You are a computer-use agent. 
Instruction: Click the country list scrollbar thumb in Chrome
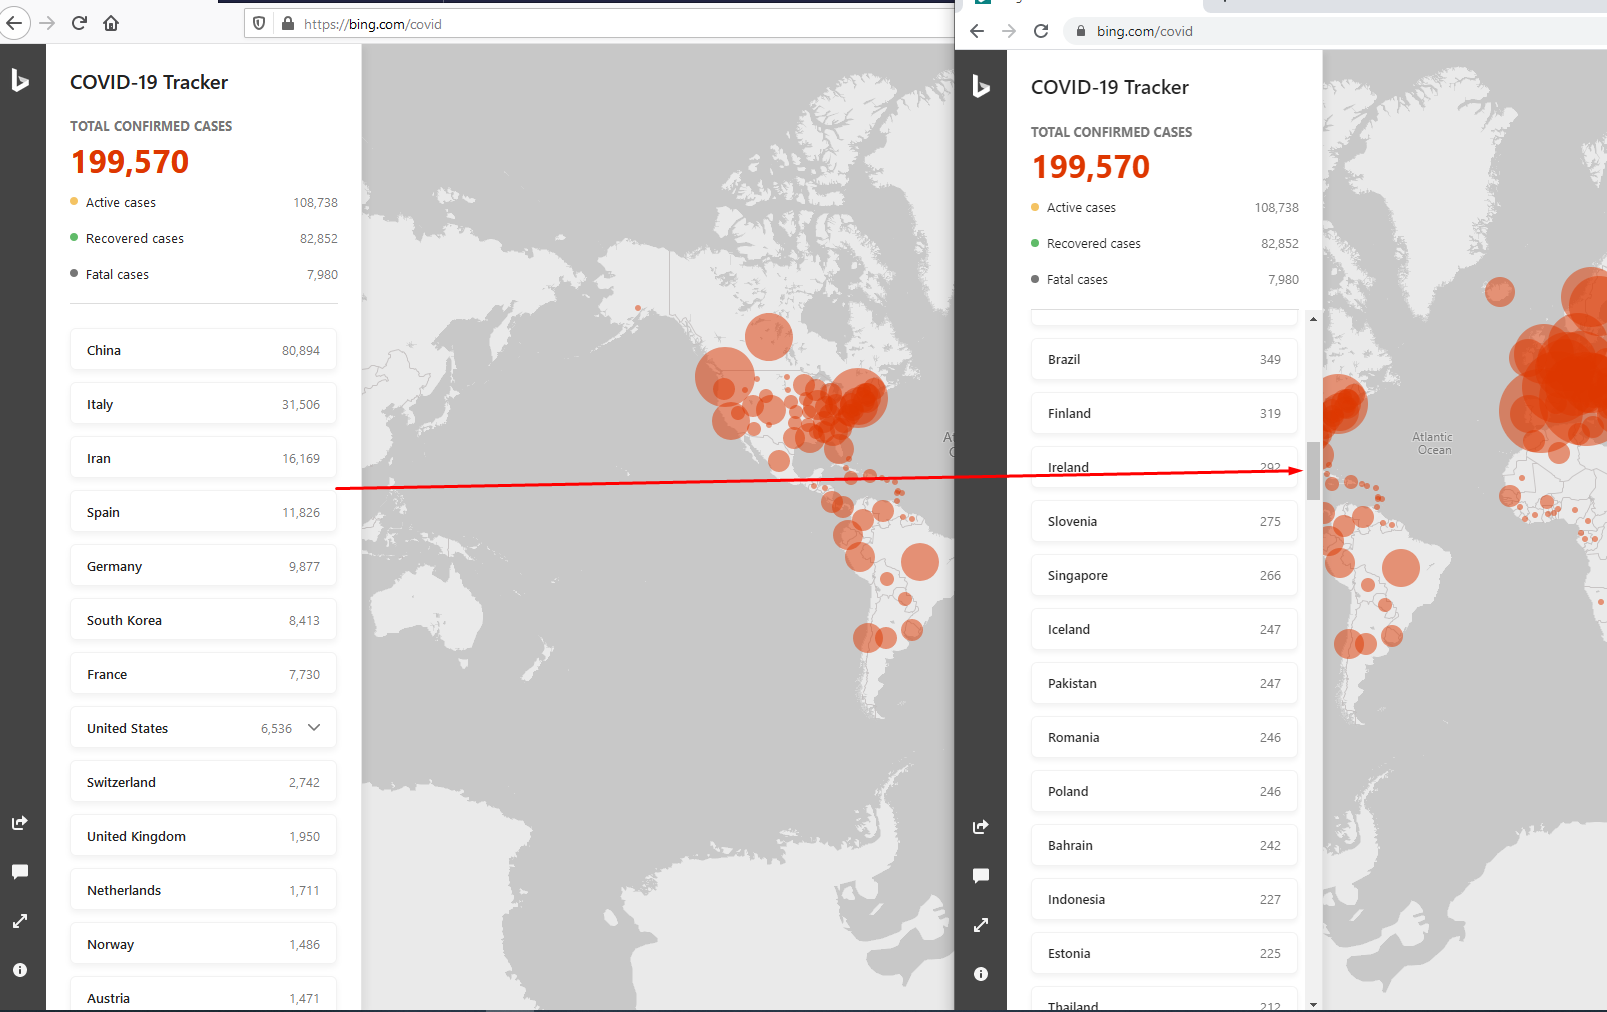(1313, 470)
